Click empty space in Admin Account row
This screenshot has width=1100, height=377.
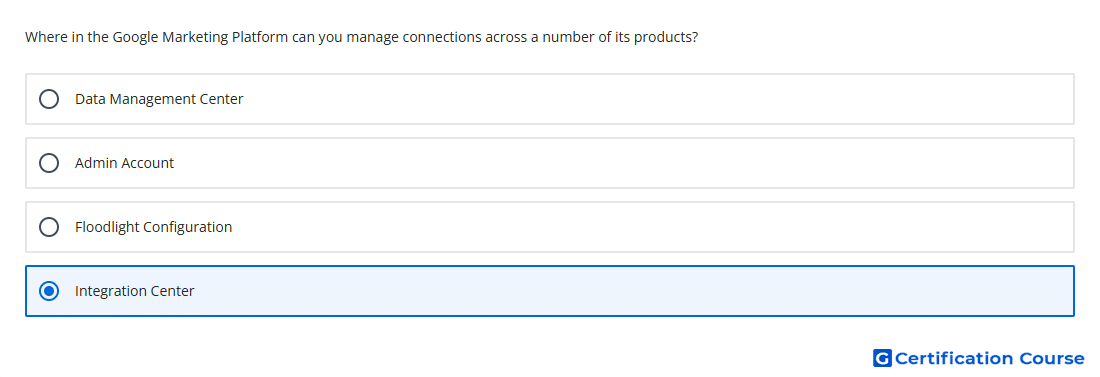click(x=624, y=163)
